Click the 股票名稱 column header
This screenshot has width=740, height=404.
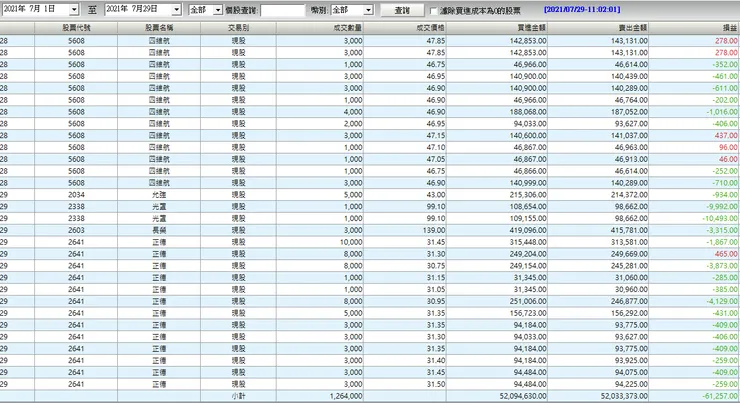(x=159, y=28)
